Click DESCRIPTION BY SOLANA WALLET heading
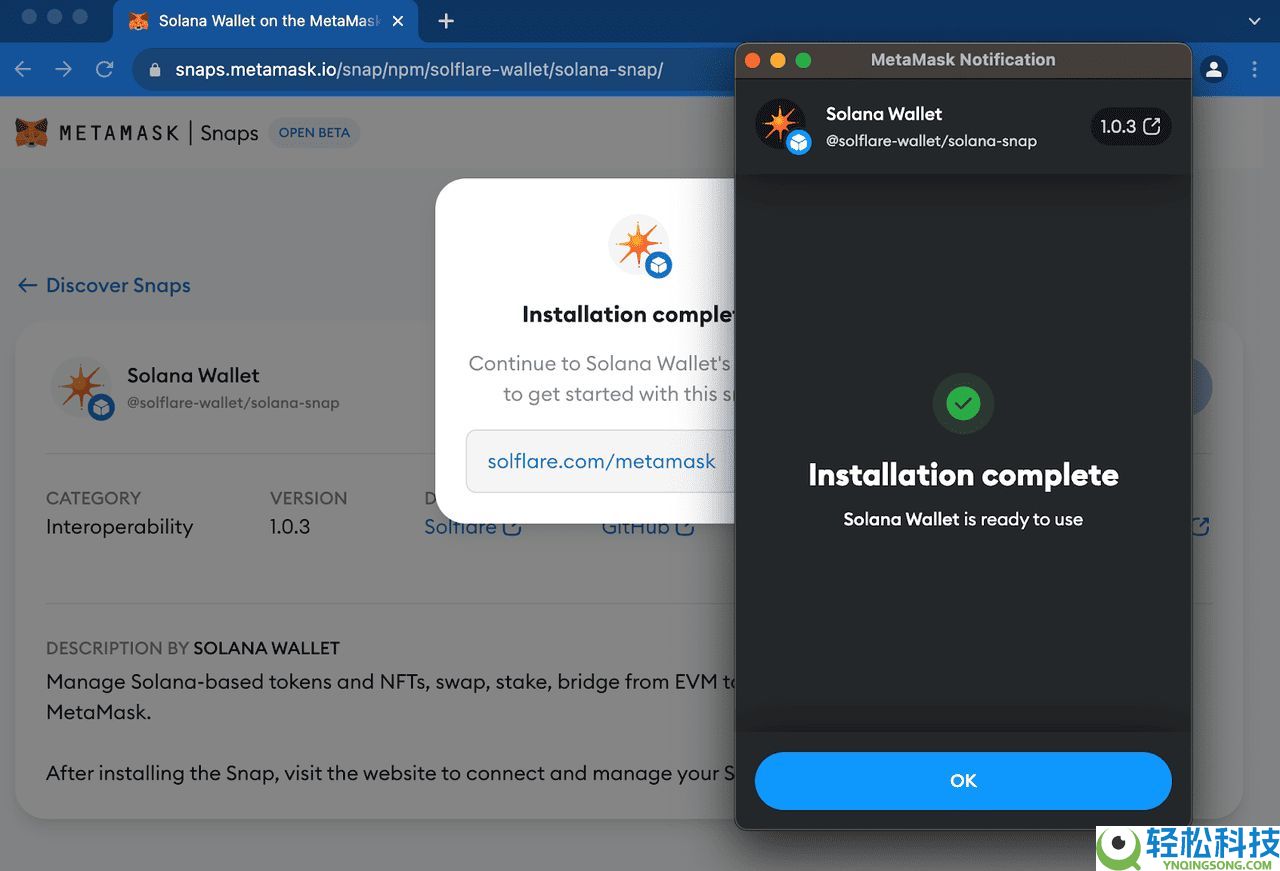 [193, 648]
